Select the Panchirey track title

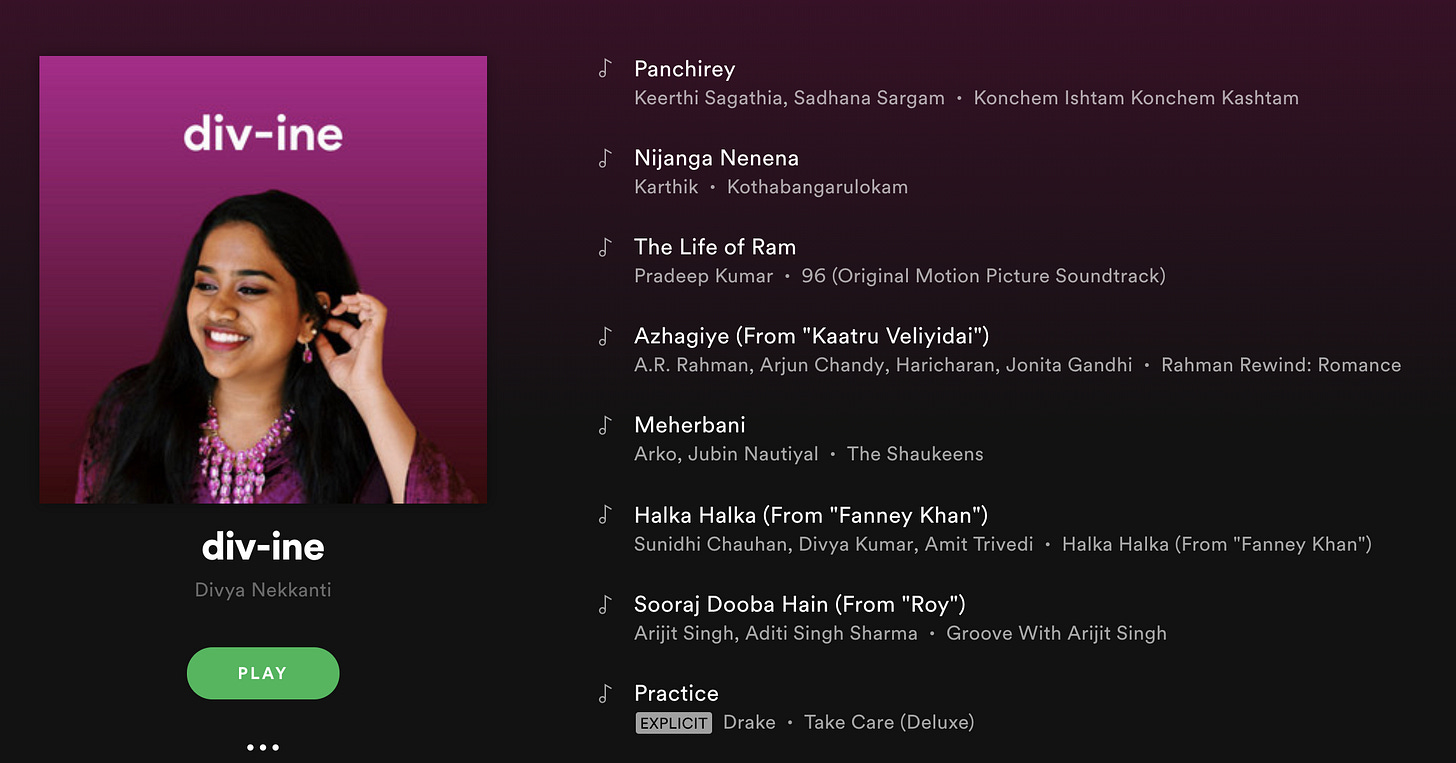(x=685, y=69)
